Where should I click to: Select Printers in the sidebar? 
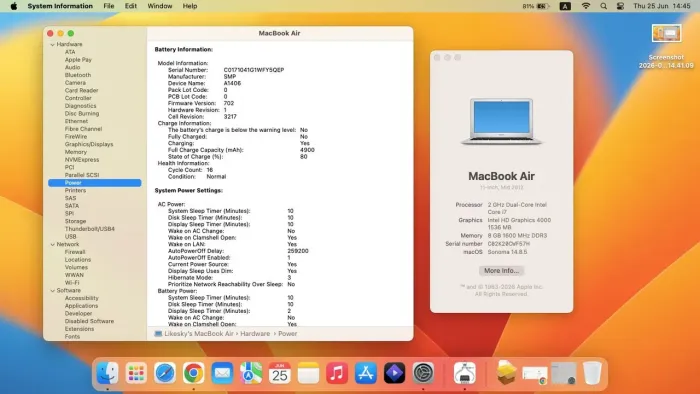tap(75, 191)
